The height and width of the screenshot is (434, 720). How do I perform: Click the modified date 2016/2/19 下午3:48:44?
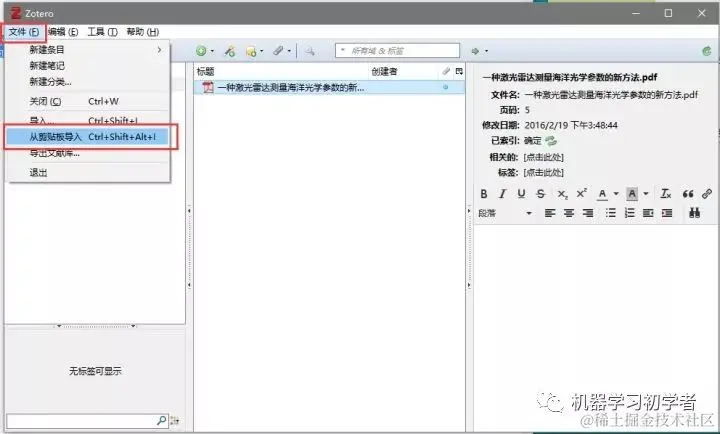pos(571,125)
